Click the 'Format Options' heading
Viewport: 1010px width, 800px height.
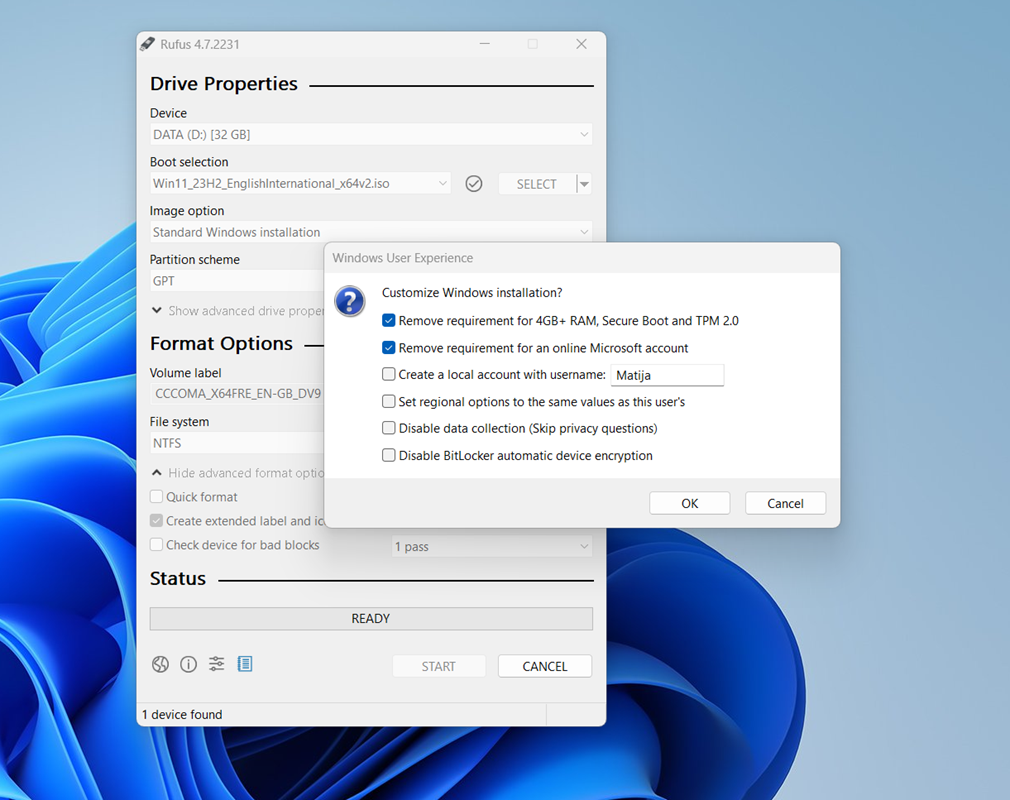[x=221, y=343]
